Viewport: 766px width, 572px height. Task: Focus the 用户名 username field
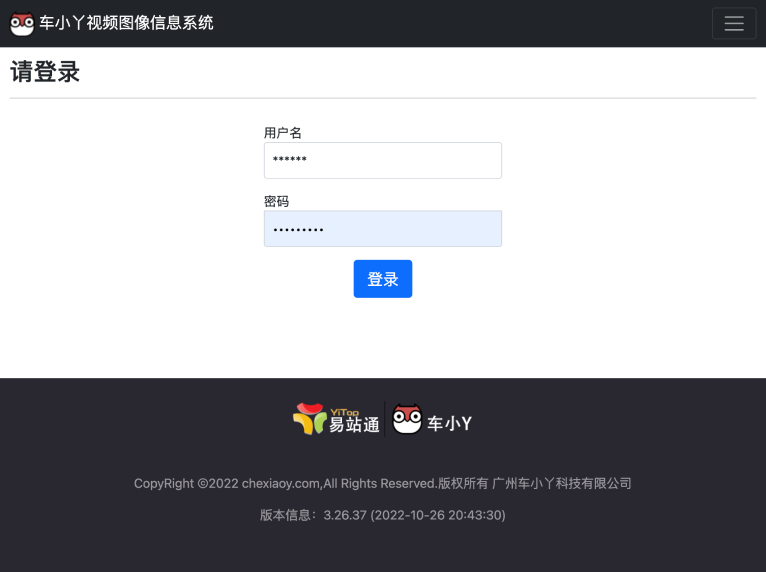click(383, 160)
